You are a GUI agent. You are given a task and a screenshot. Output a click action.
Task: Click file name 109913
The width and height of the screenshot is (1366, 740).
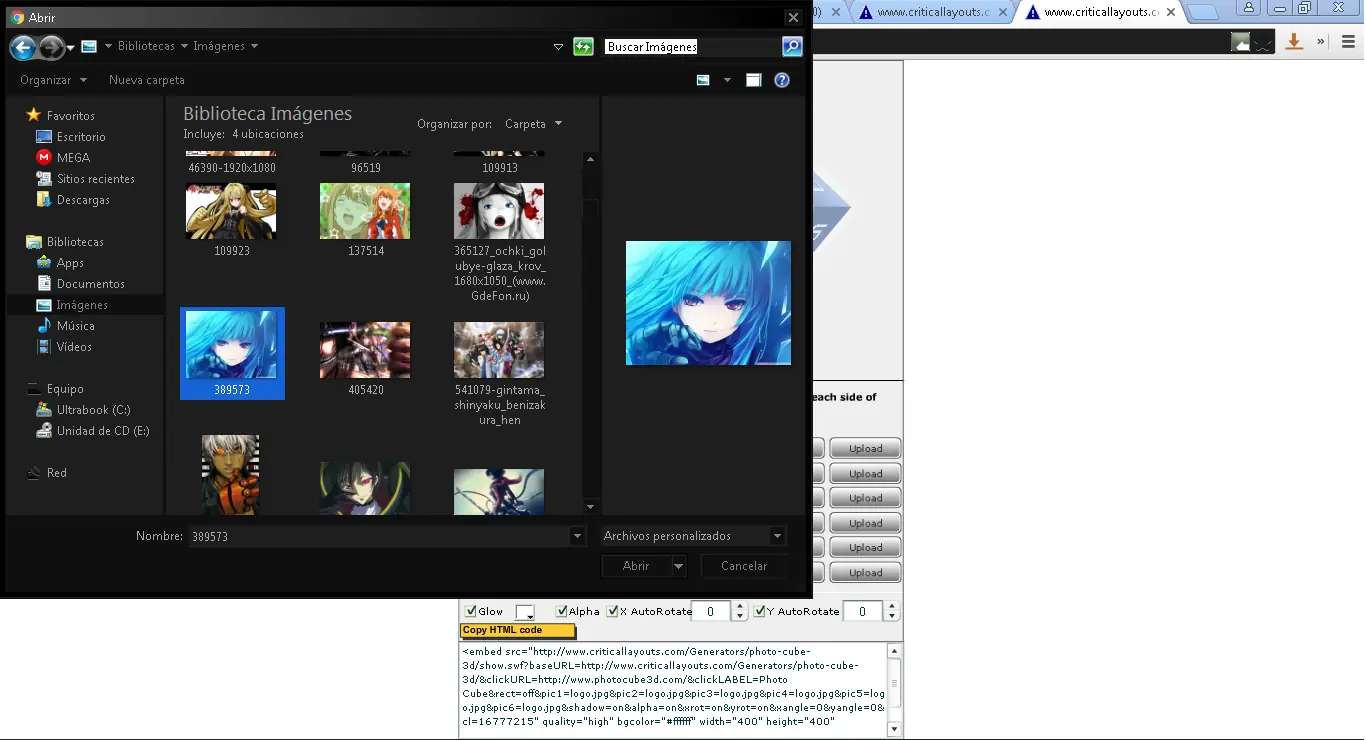click(x=500, y=168)
